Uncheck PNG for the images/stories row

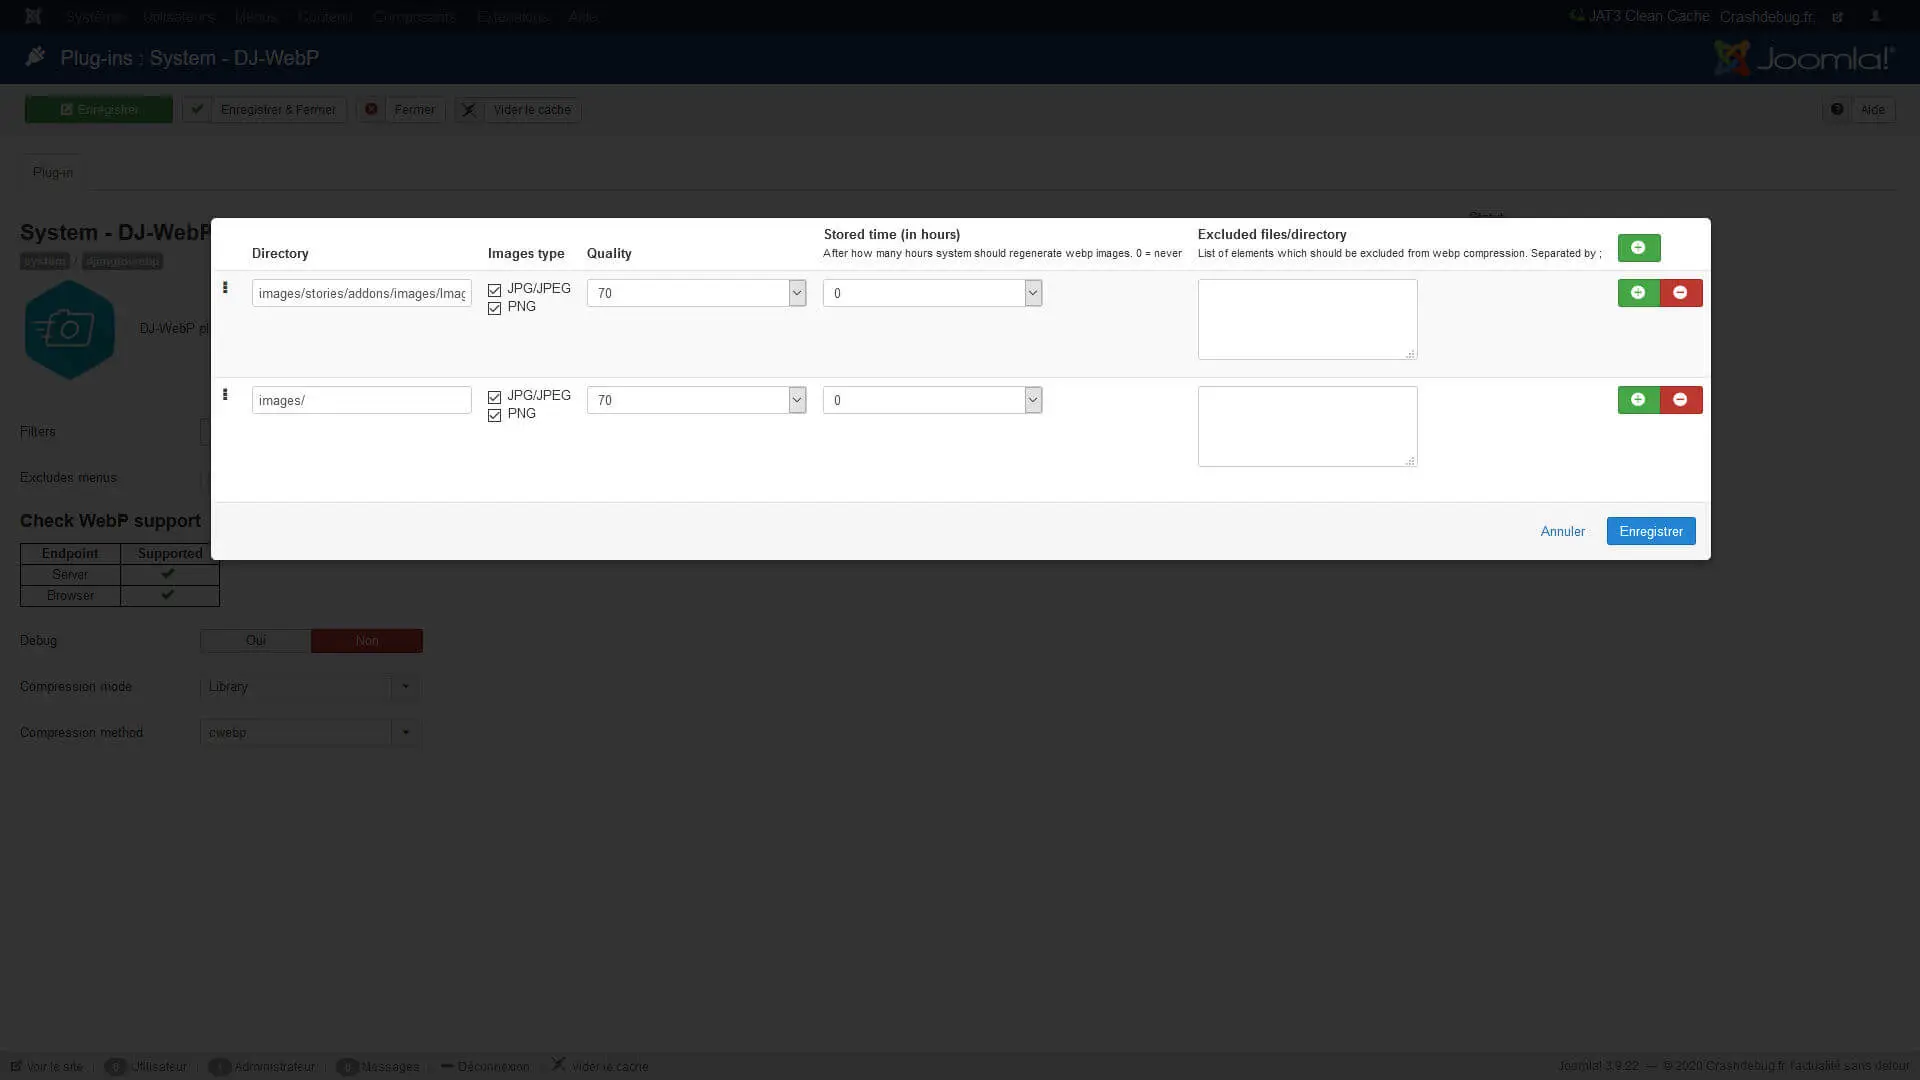(494, 308)
